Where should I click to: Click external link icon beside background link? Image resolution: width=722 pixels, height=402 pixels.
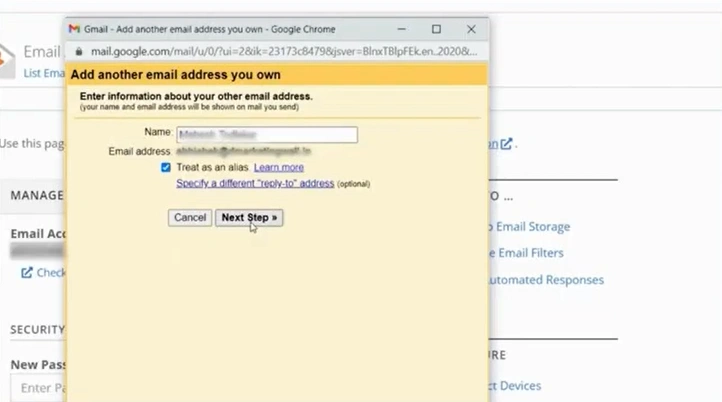pos(507,144)
